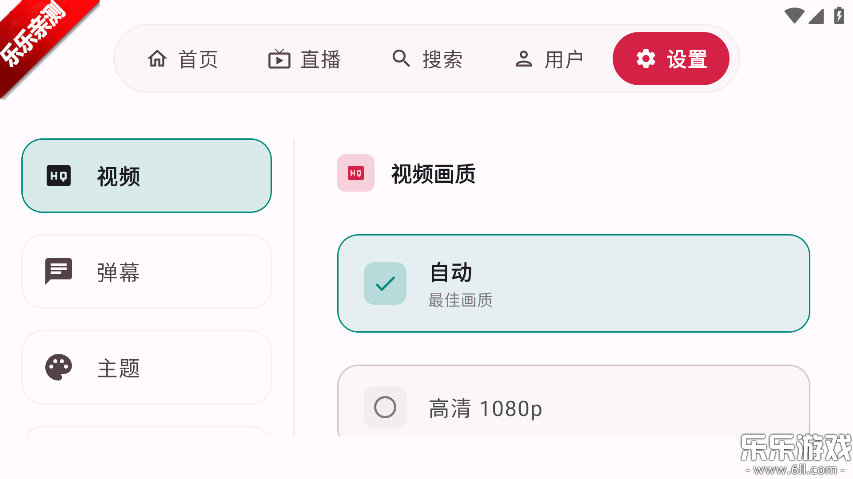Go to the 搜索 tab
Viewport: 853px width, 479px height.
[x=442, y=59]
